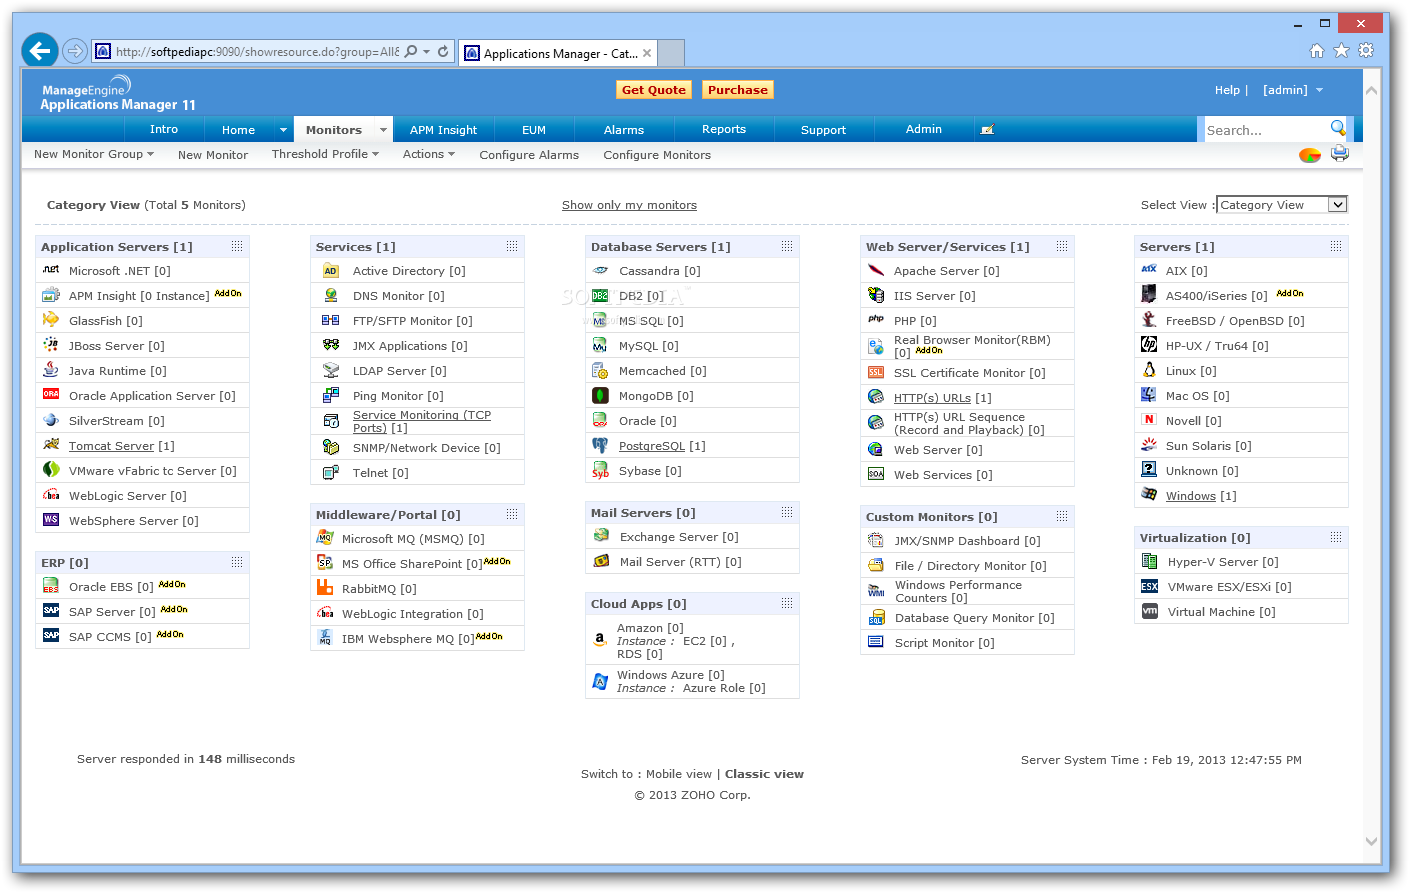Click the Help link
The image size is (1410, 893).
pos(1227,90)
